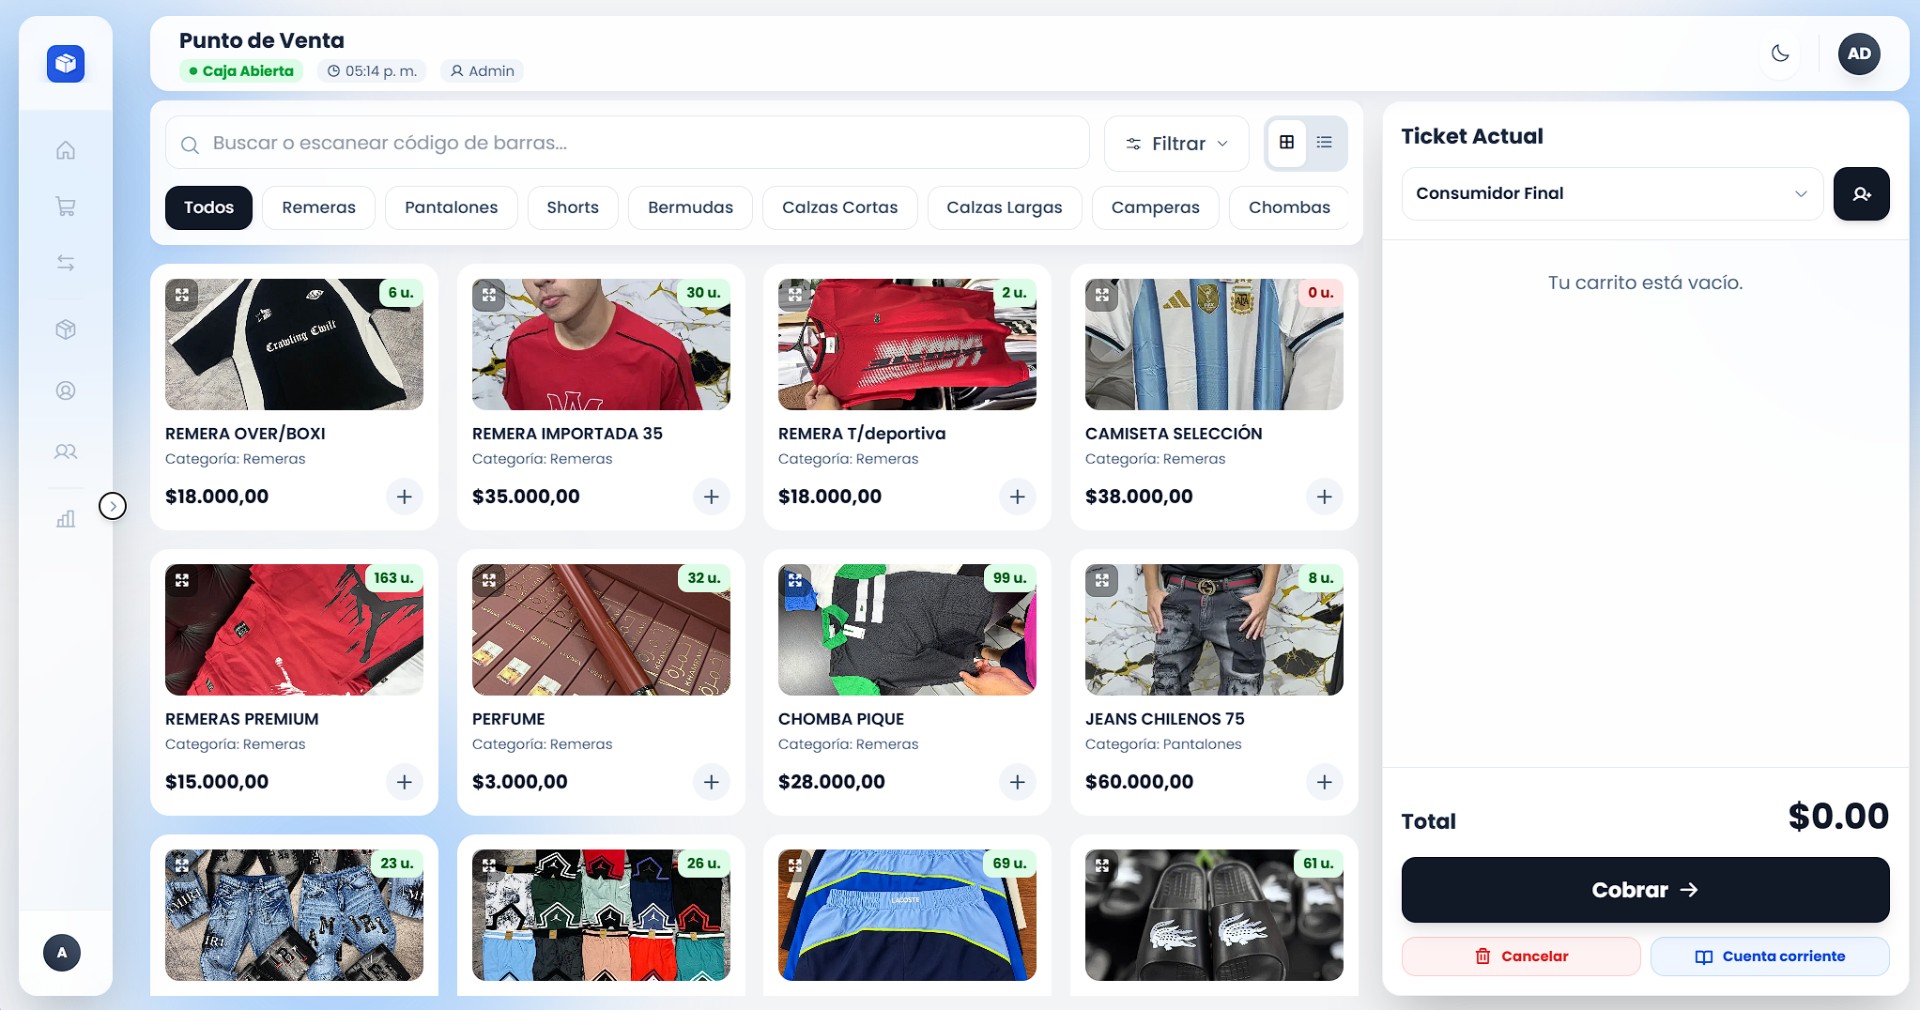Click the barcode search field
Image resolution: width=1920 pixels, height=1010 pixels.
click(x=627, y=144)
